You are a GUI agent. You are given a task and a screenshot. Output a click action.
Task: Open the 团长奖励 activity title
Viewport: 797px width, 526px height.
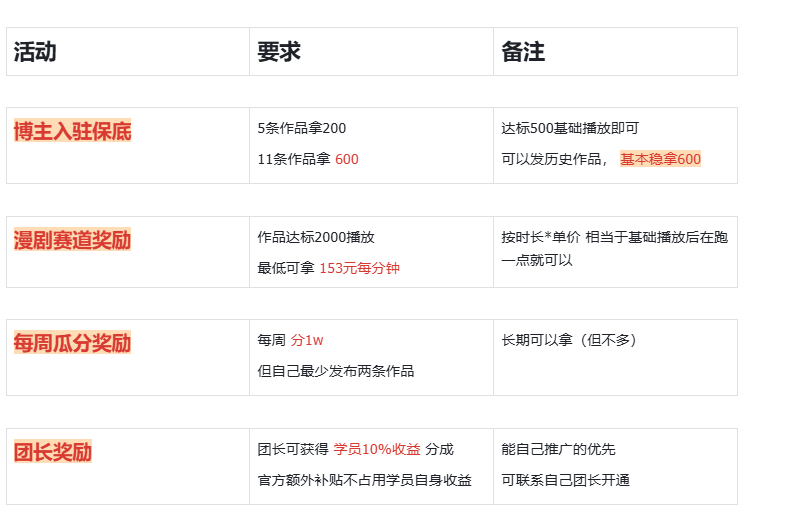pyautogui.click(x=53, y=452)
